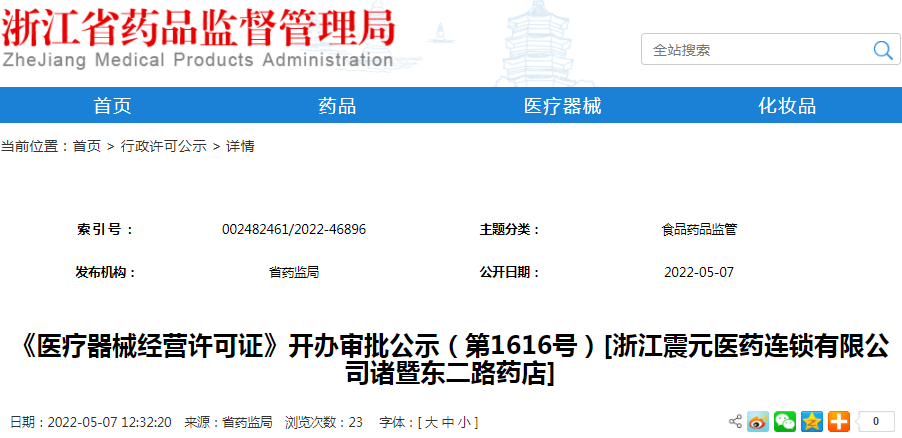Open the 医疗器械 navigation tab

pyautogui.click(x=563, y=106)
